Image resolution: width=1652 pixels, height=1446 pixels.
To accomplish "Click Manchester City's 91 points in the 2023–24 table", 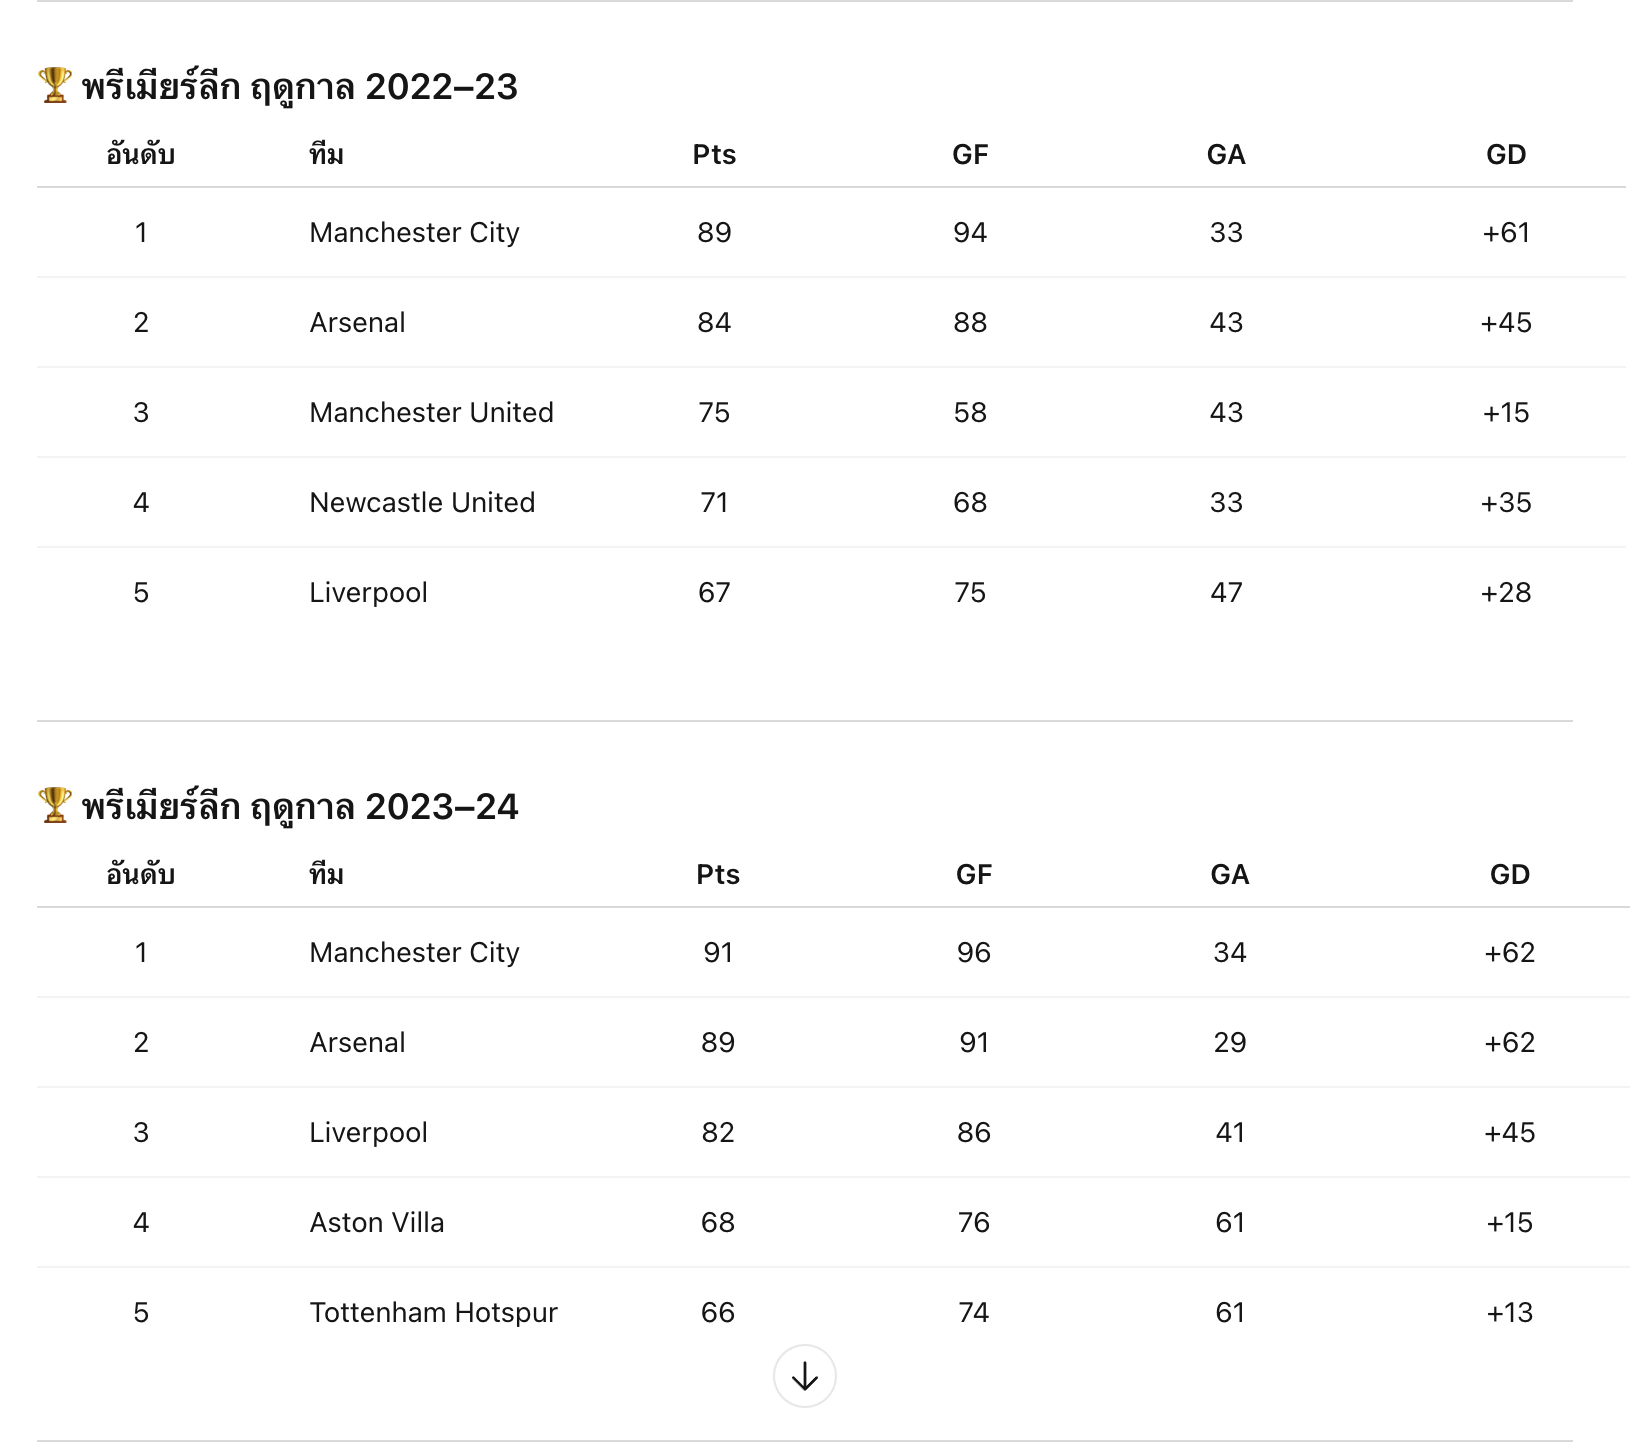I will (718, 952).
